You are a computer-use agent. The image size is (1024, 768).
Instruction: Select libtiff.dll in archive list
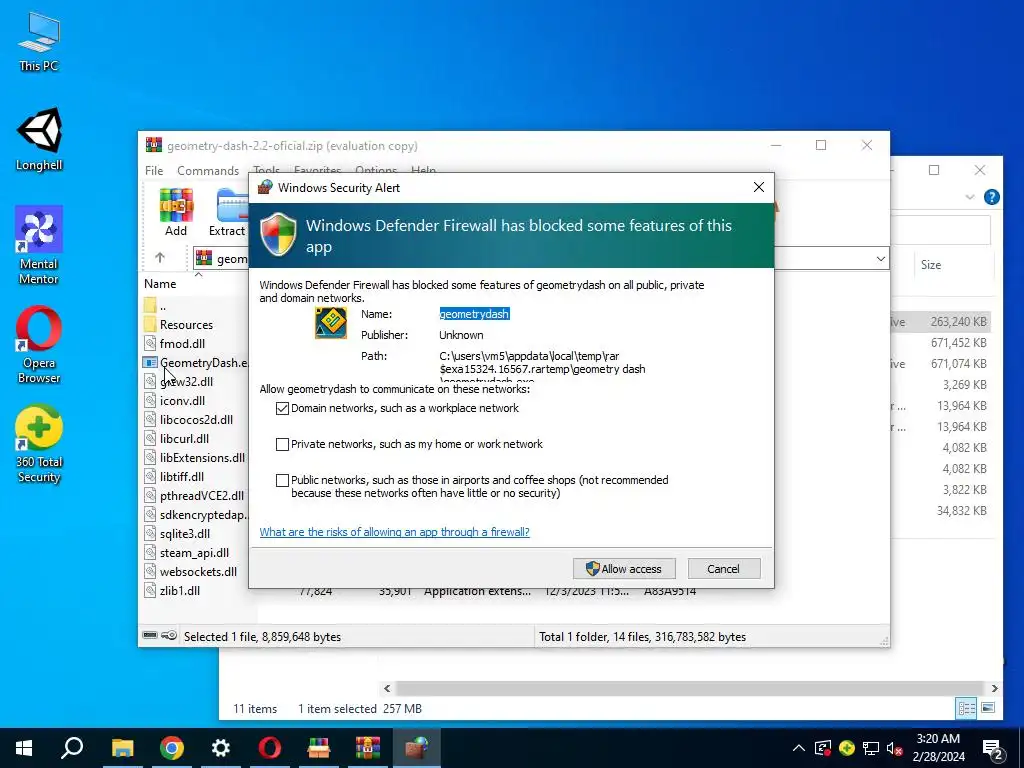(x=174, y=477)
